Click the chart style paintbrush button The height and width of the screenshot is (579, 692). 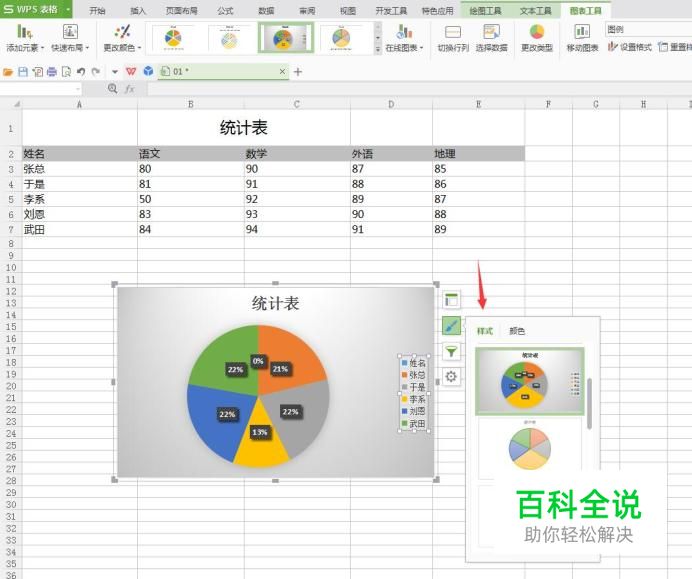tap(451, 326)
